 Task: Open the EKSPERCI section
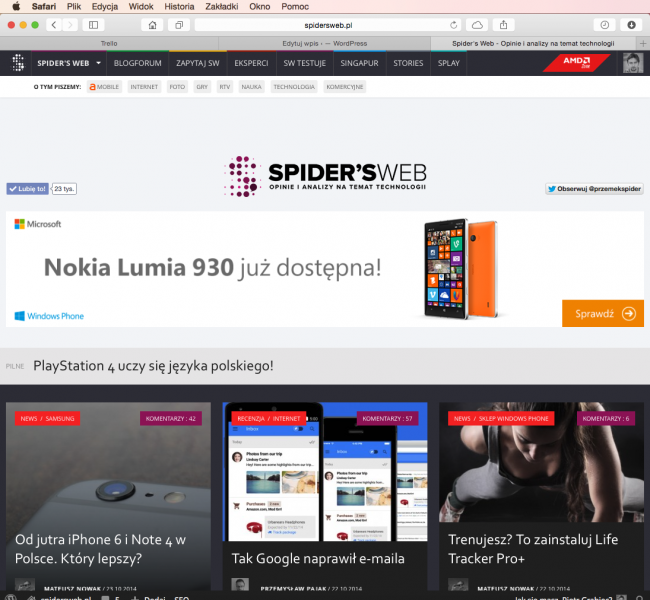(x=251, y=63)
